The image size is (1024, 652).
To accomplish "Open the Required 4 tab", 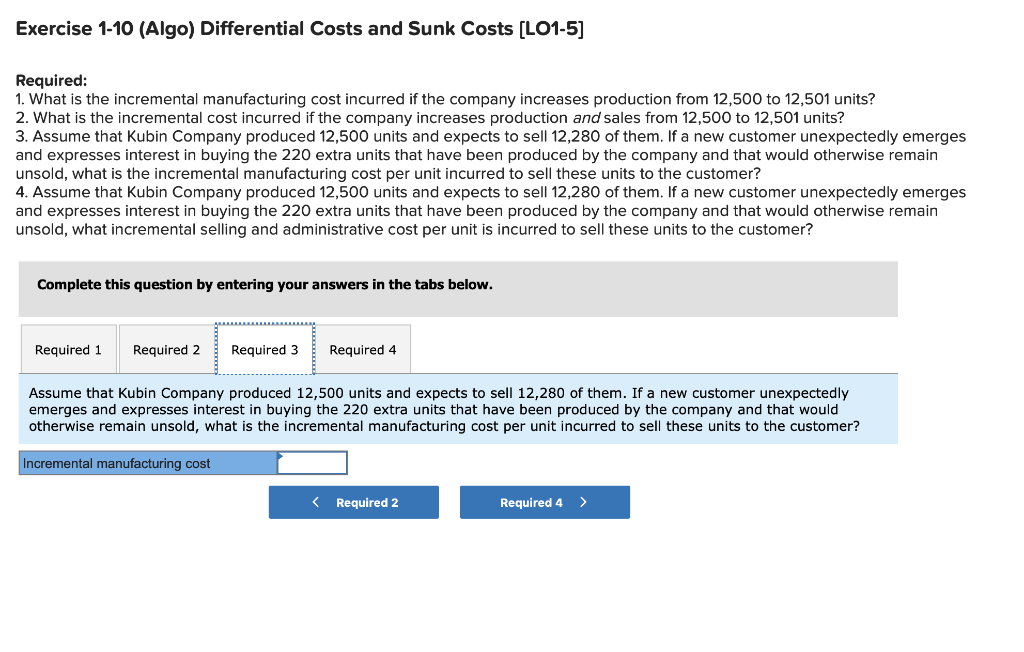I will tap(363, 349).
